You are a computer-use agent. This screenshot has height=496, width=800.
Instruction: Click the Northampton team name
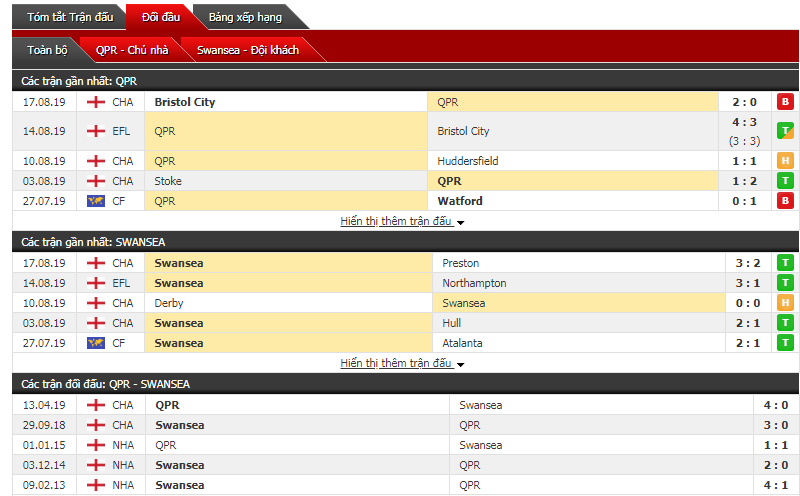[474, 283]
